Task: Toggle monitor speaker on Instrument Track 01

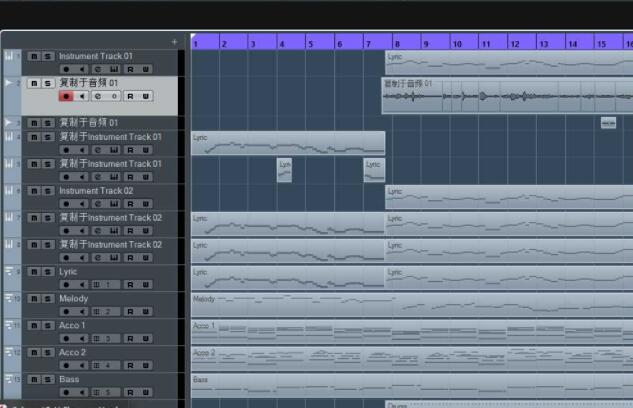Action: pyautogui.click(x=82, y=69)
